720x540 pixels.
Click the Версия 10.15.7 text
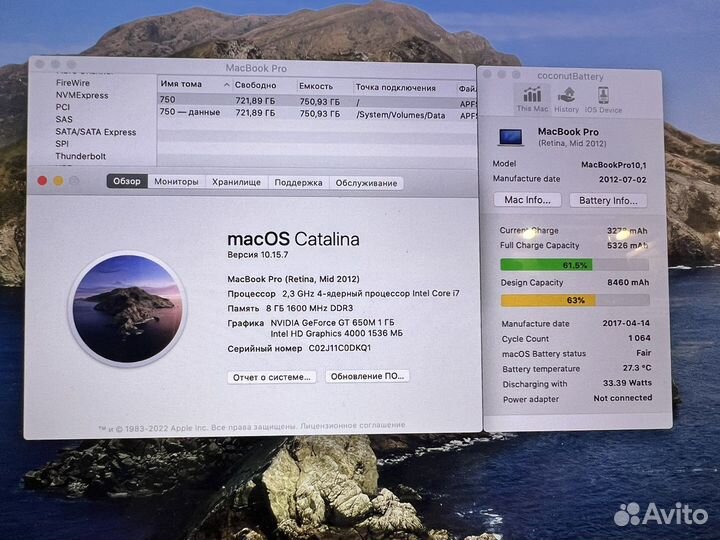point(258,254)
